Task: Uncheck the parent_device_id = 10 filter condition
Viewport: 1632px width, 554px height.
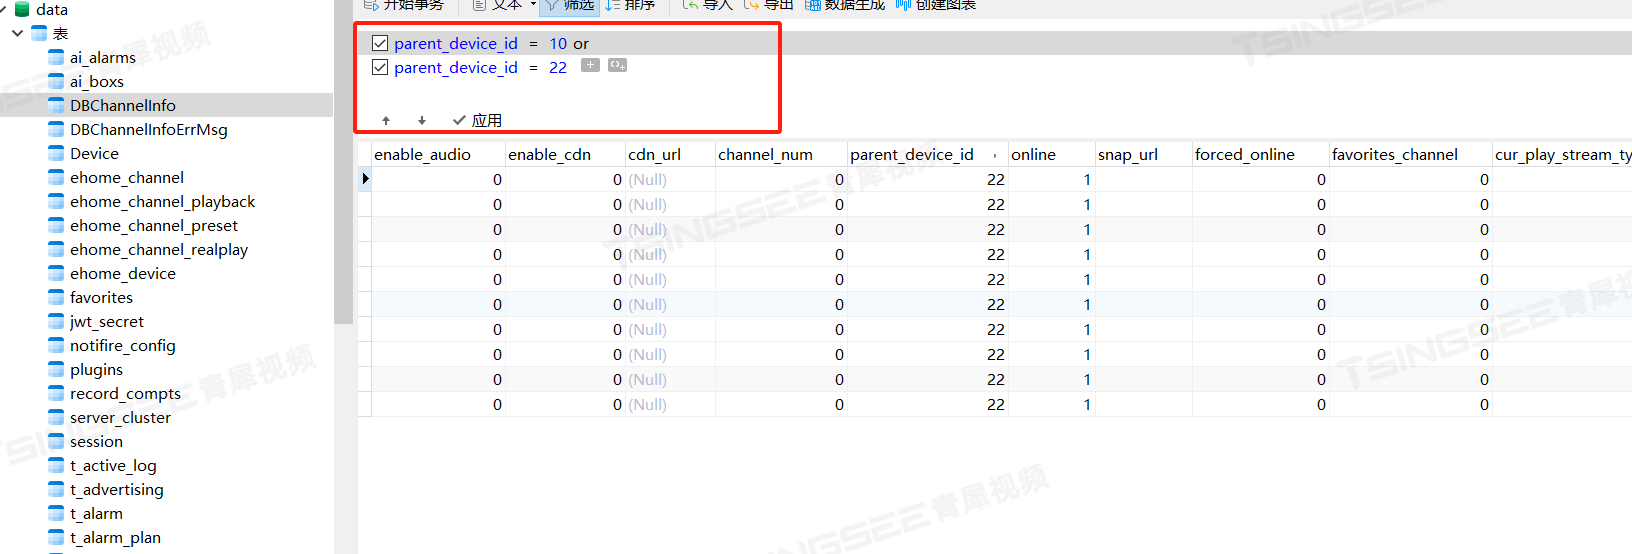Action: tap(380, 43)
